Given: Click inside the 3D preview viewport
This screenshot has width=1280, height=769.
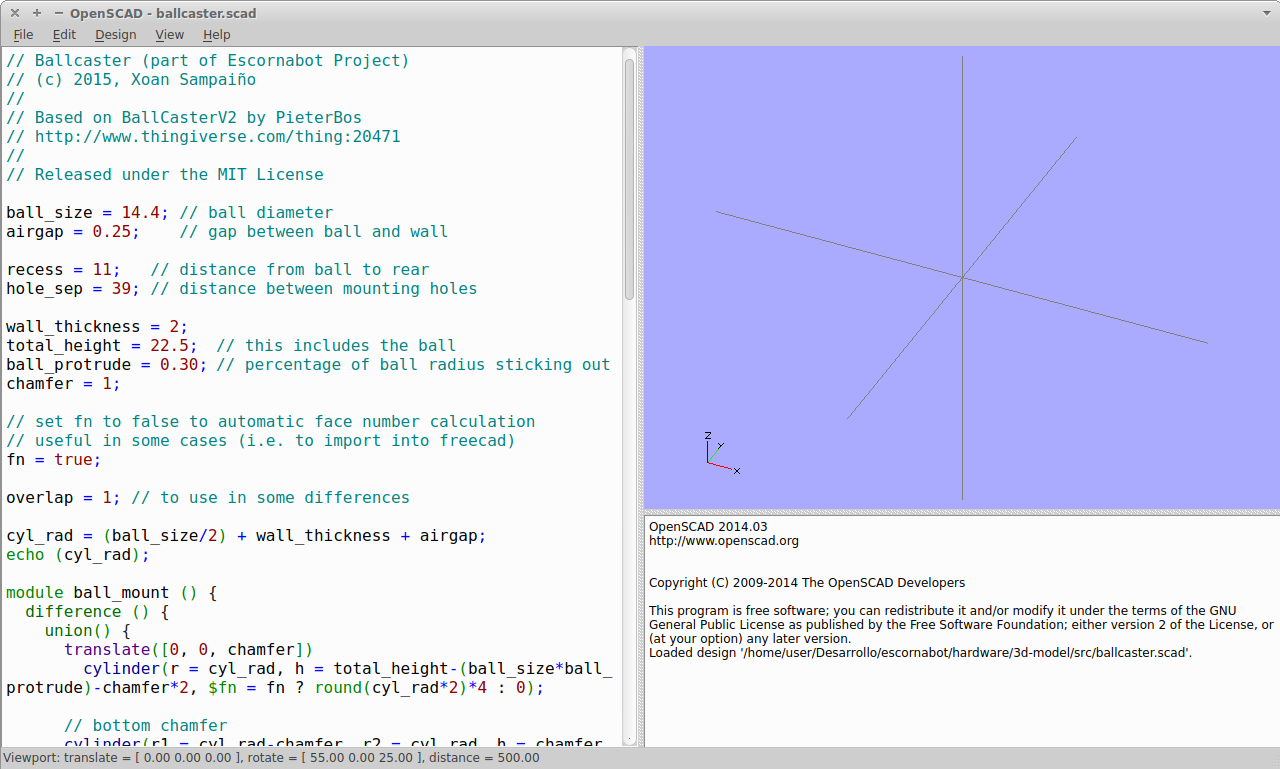Looking at the screenshot, I should [961, 277].
